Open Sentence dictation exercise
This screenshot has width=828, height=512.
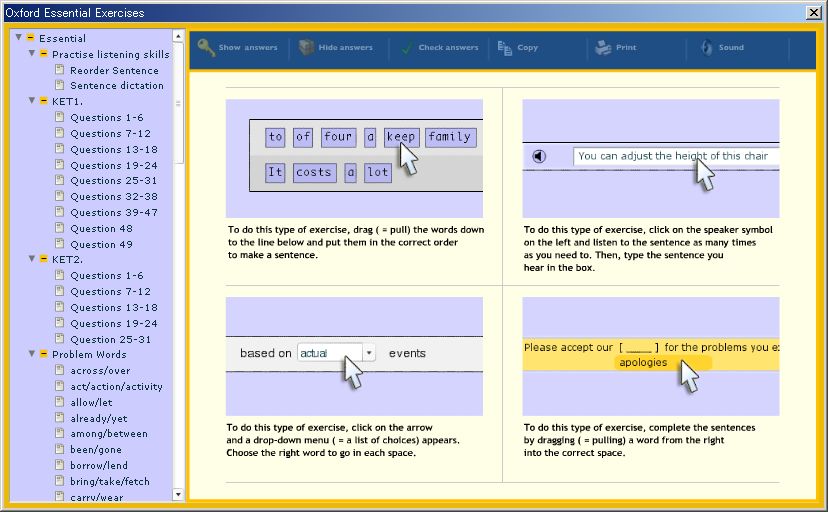[x=116, y=86]
